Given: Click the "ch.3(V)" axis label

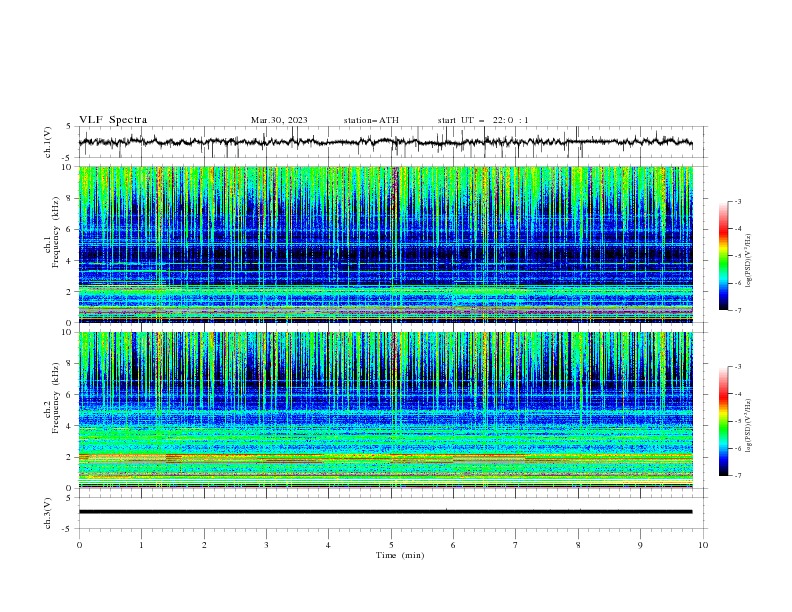Looking at the screenshot, I should [48, 513].
